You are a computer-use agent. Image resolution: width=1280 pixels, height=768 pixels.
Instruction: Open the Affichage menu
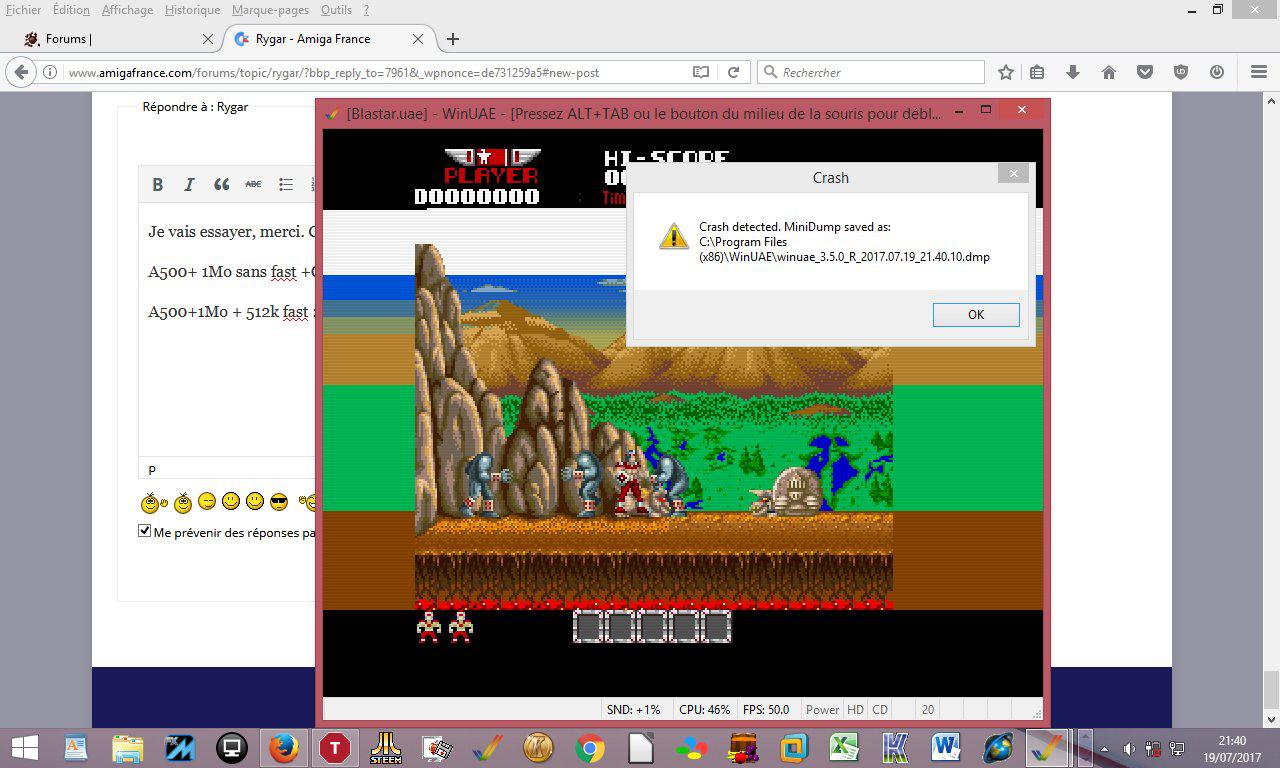[x=127, y=10]
